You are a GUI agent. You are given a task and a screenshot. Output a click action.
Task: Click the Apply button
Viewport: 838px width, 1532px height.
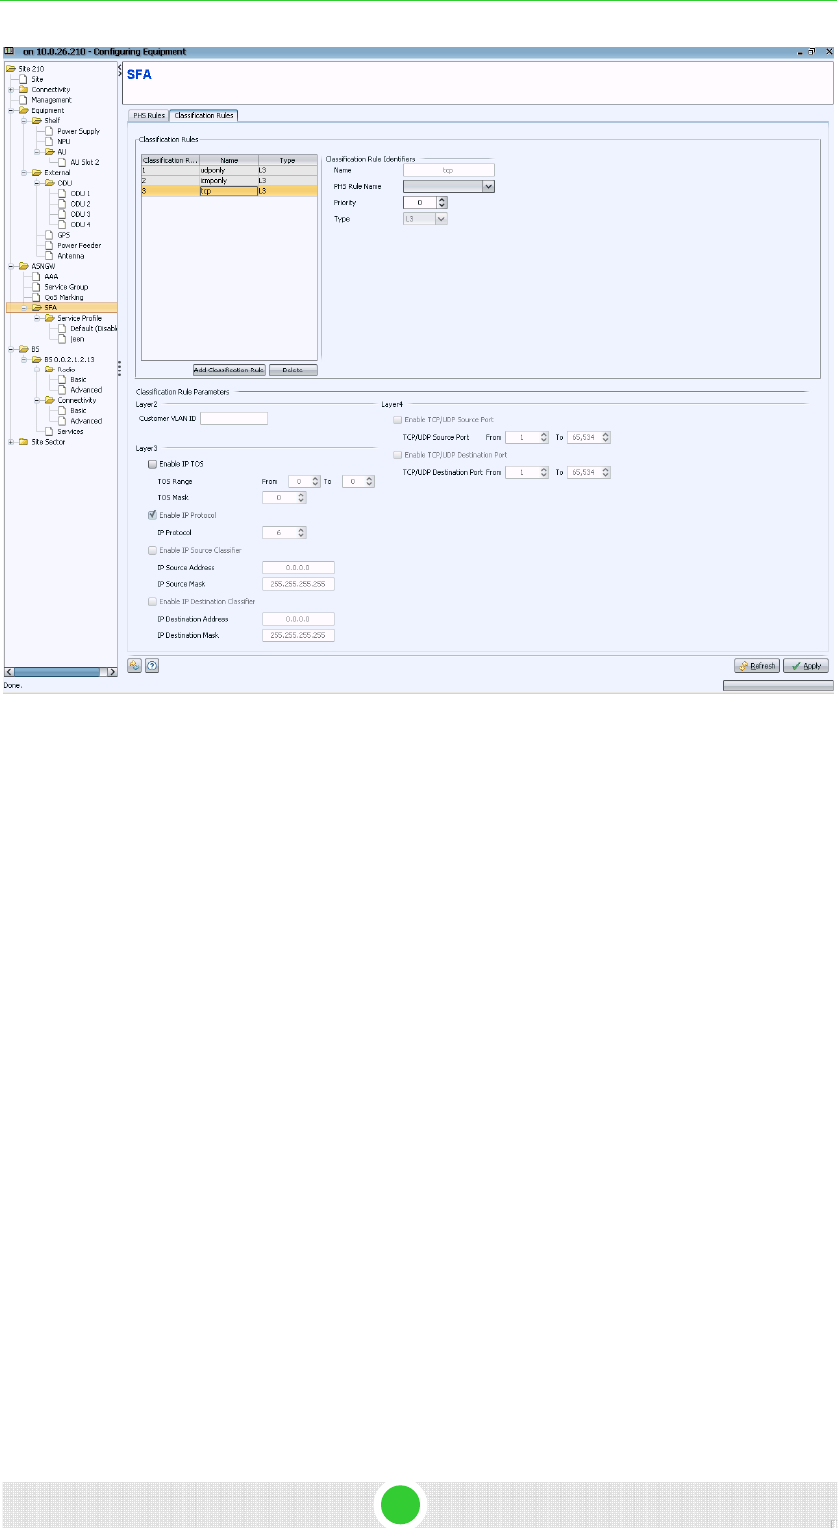coord(806,666)
